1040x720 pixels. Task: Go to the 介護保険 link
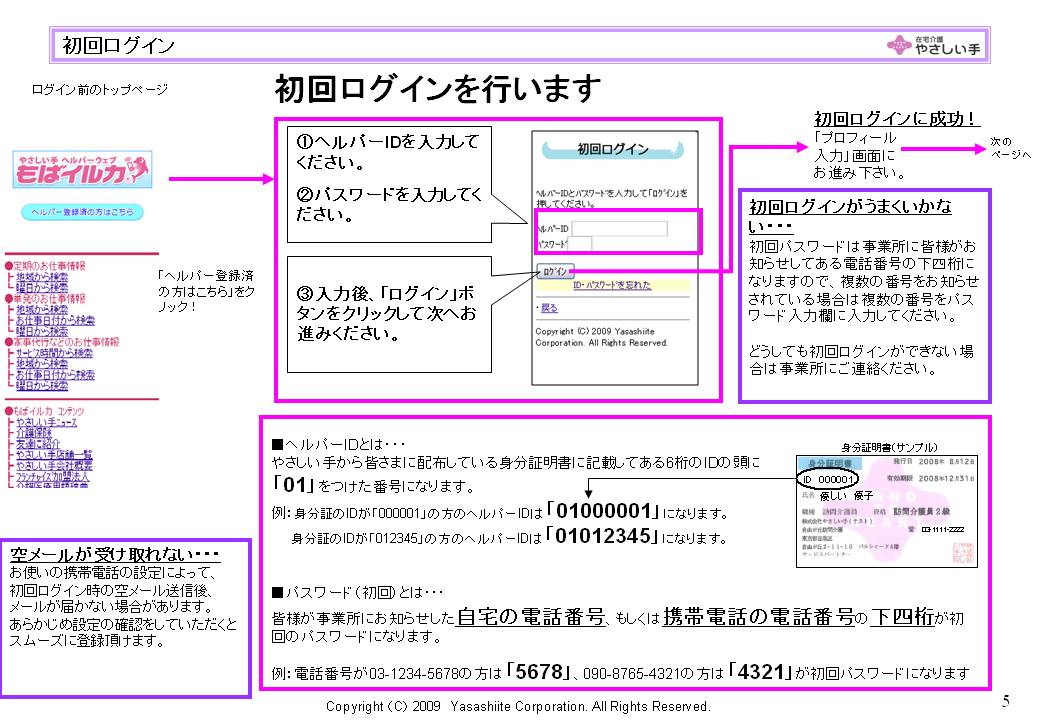[34, 434]
